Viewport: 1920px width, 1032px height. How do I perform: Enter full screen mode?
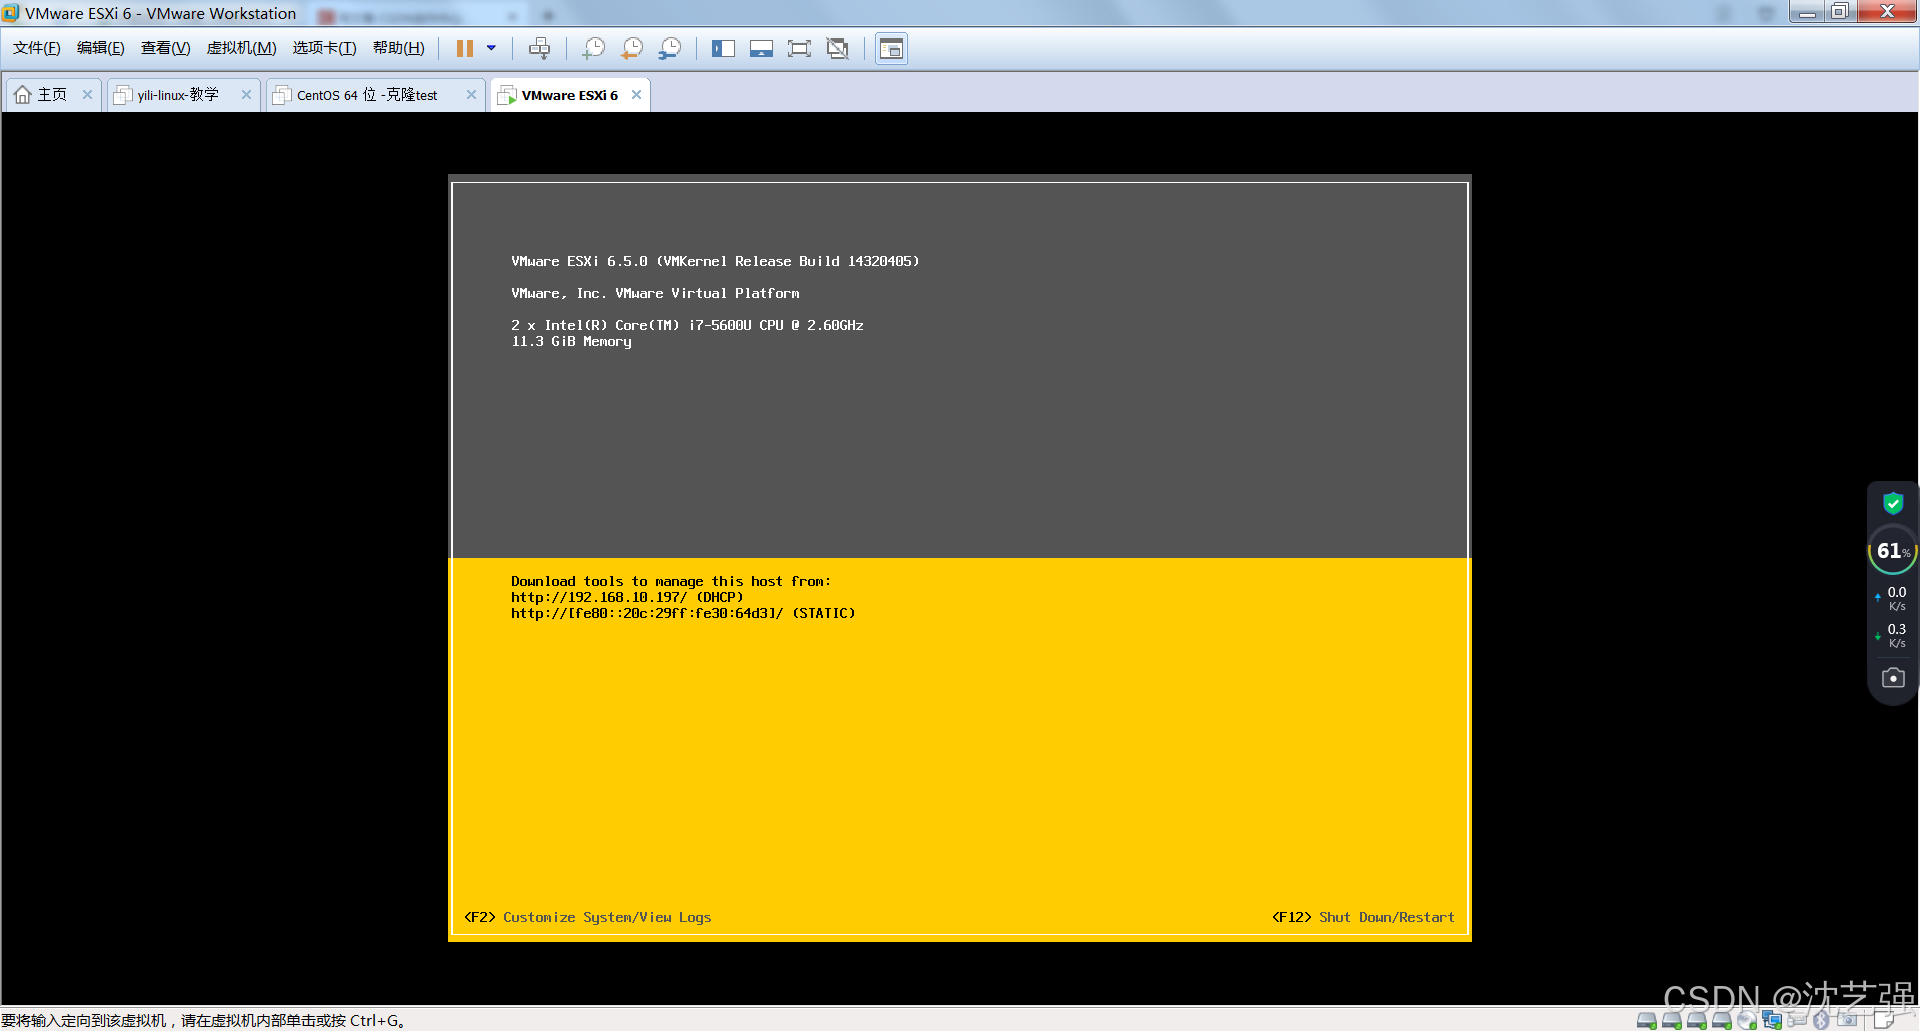[x=799, y=48]
